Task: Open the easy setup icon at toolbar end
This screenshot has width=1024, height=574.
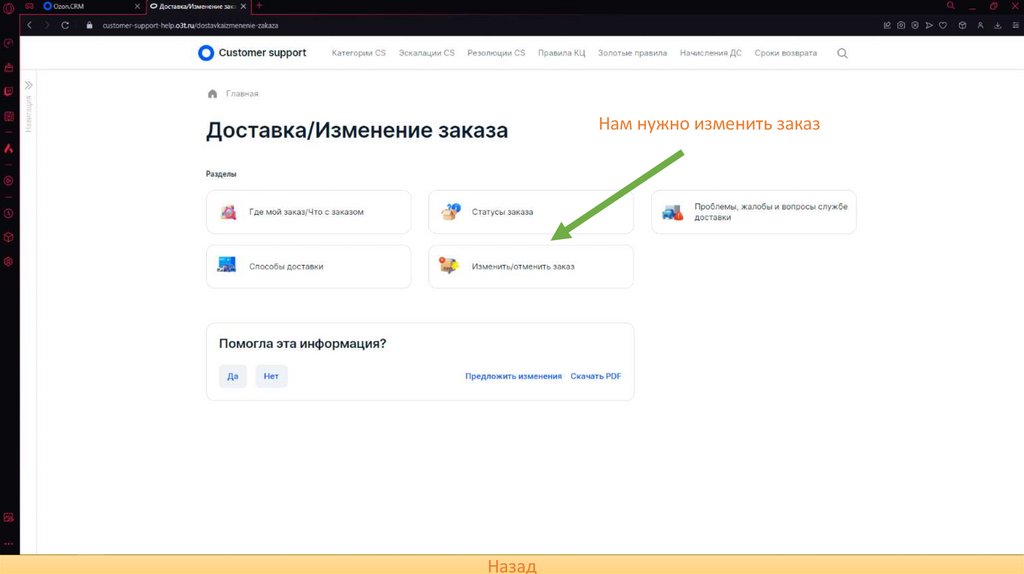Action: tap(1016, 25)
